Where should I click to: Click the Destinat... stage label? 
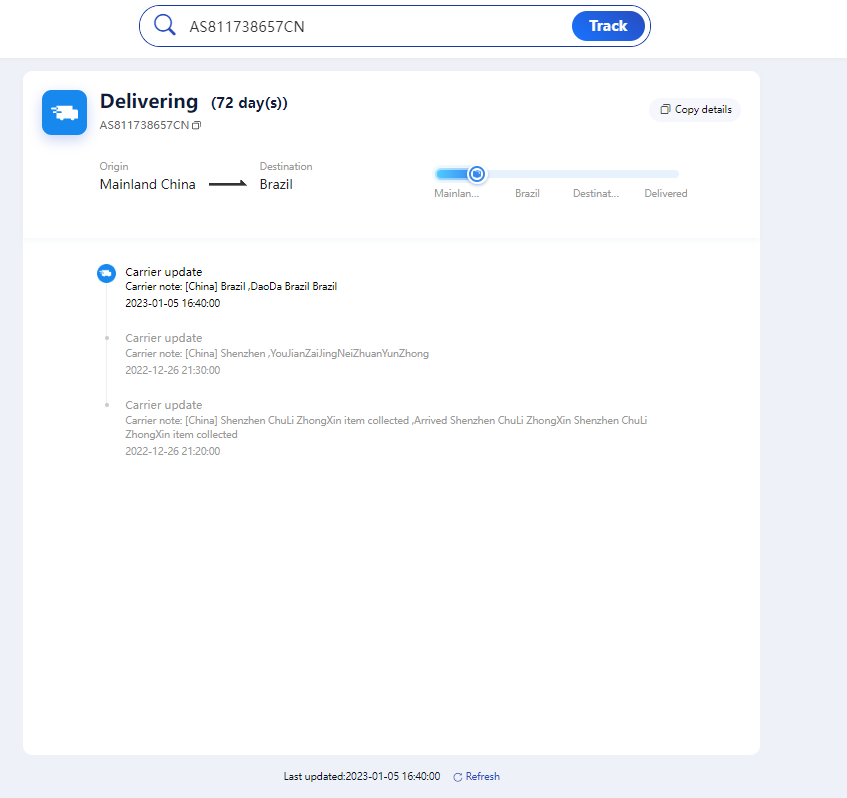coord(596,193)
